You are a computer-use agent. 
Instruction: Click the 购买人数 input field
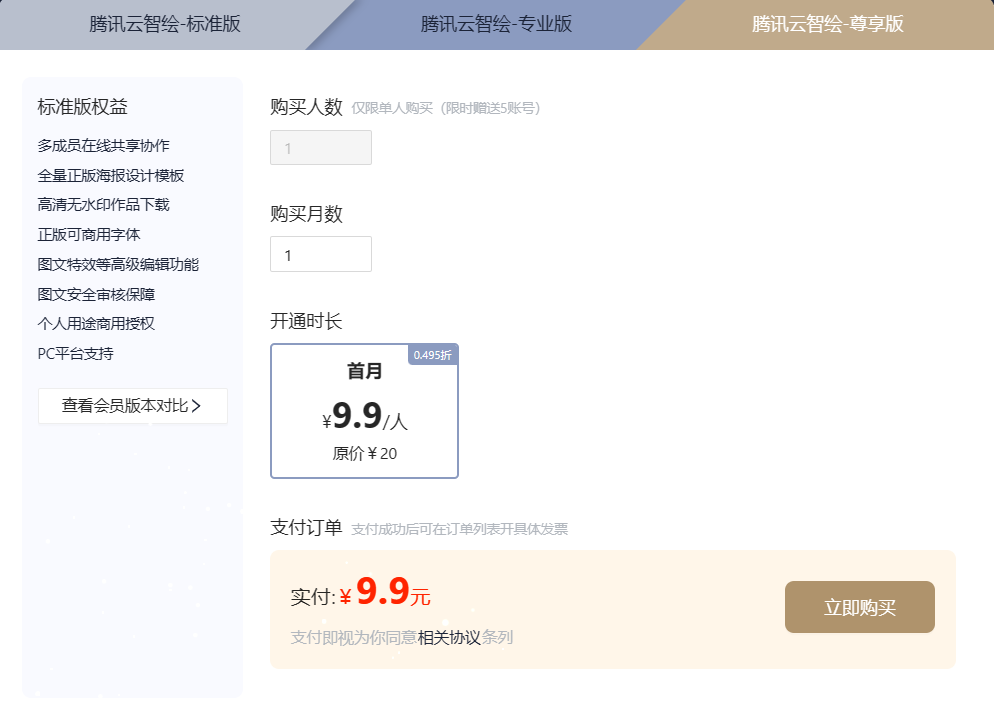point(321,148)
